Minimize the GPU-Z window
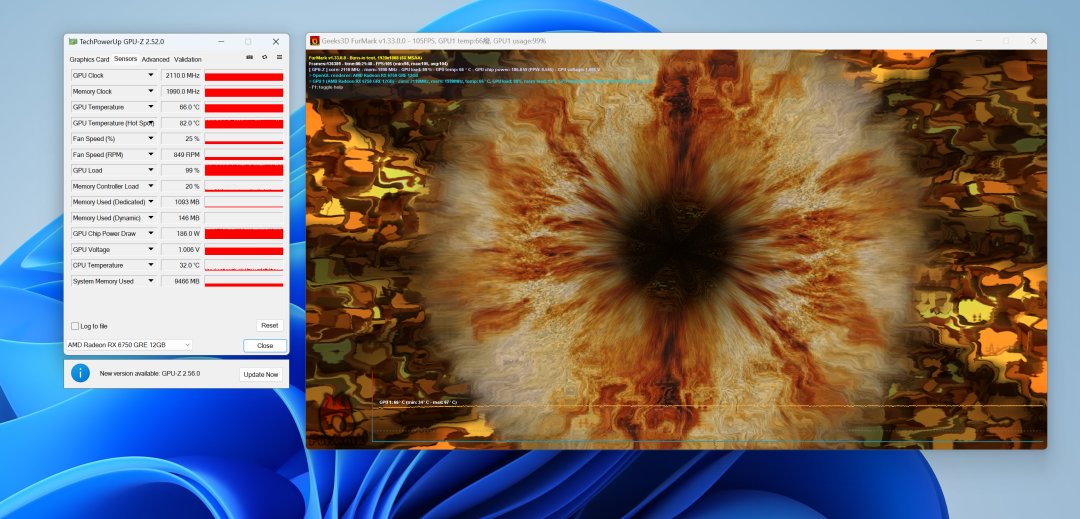The width and height of the screenshot is (1080, 519). [220, 41]
